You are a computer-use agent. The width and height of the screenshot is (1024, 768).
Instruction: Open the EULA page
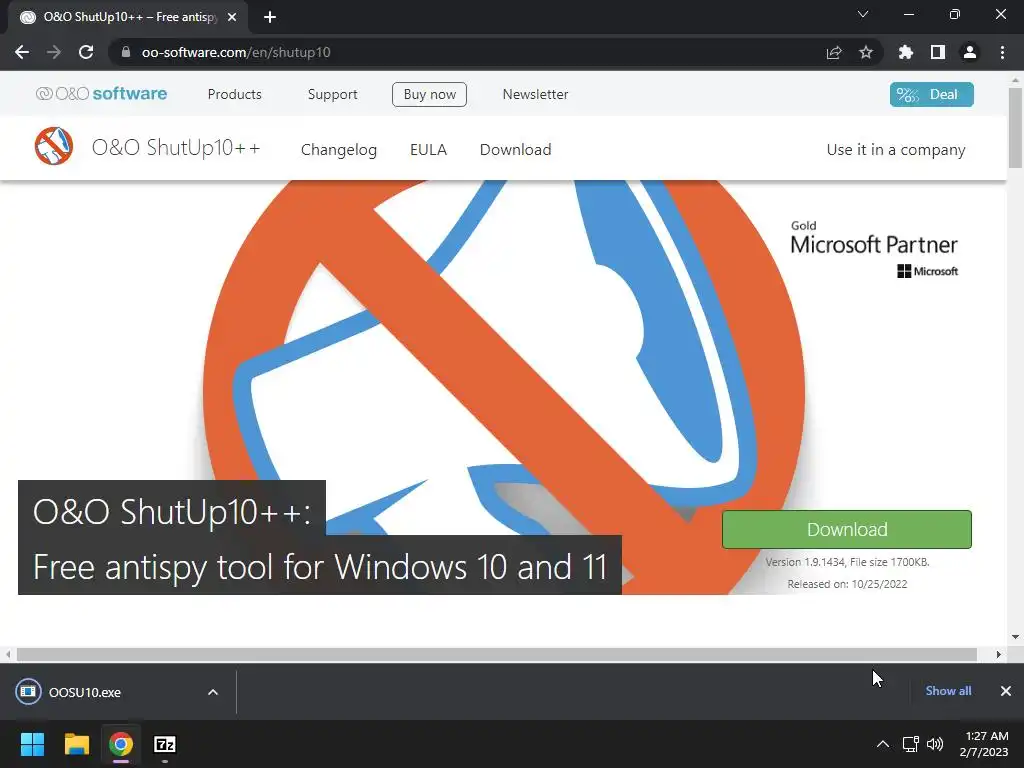point(428,150)
